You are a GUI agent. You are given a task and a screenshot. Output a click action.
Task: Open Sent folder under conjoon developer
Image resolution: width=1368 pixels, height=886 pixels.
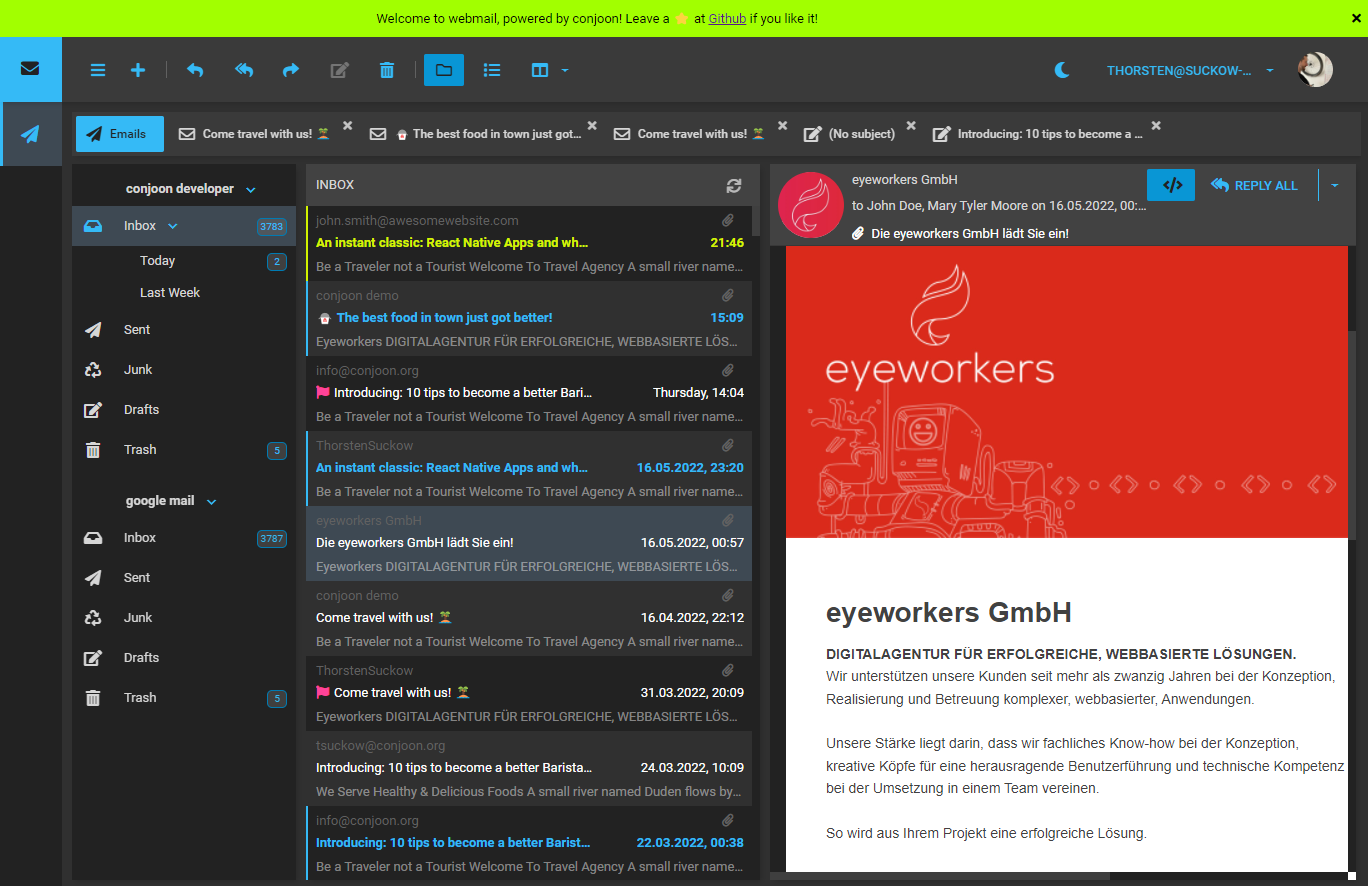(184, 330)
